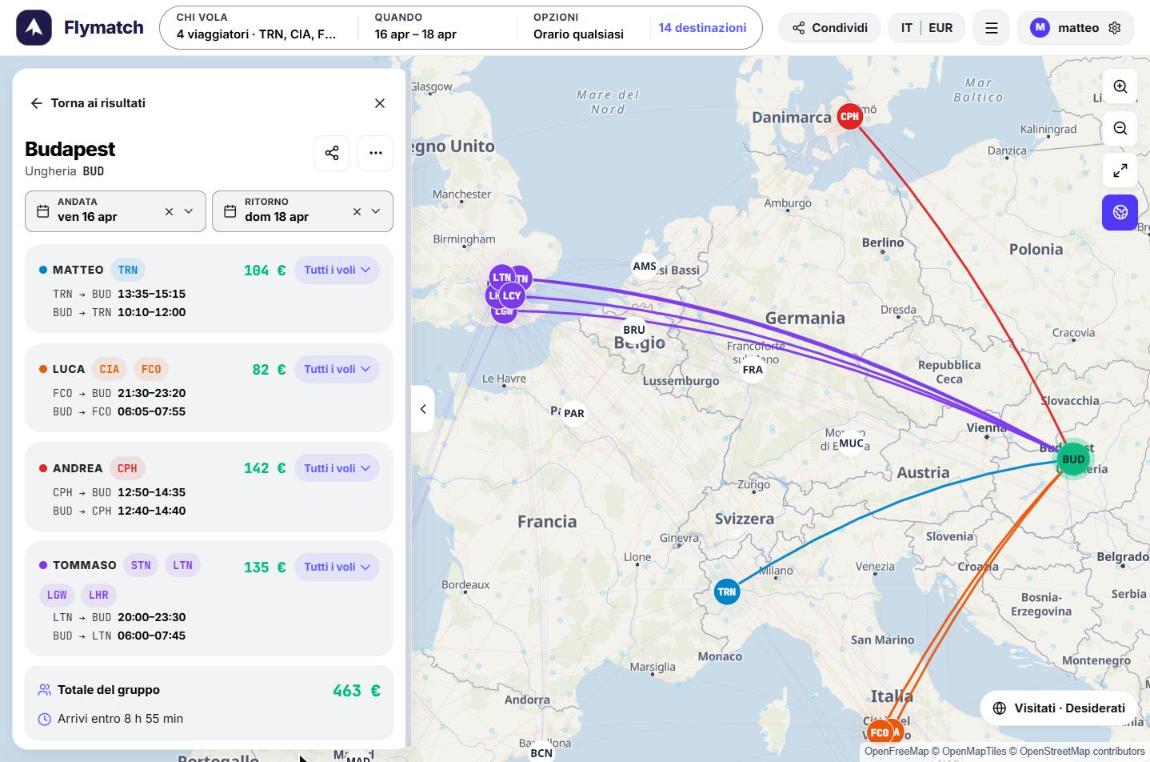This screenshot has width=1150, height=762.
Task: Click Arrivi entro 8 h 55 min
Action: coord(120,719)
